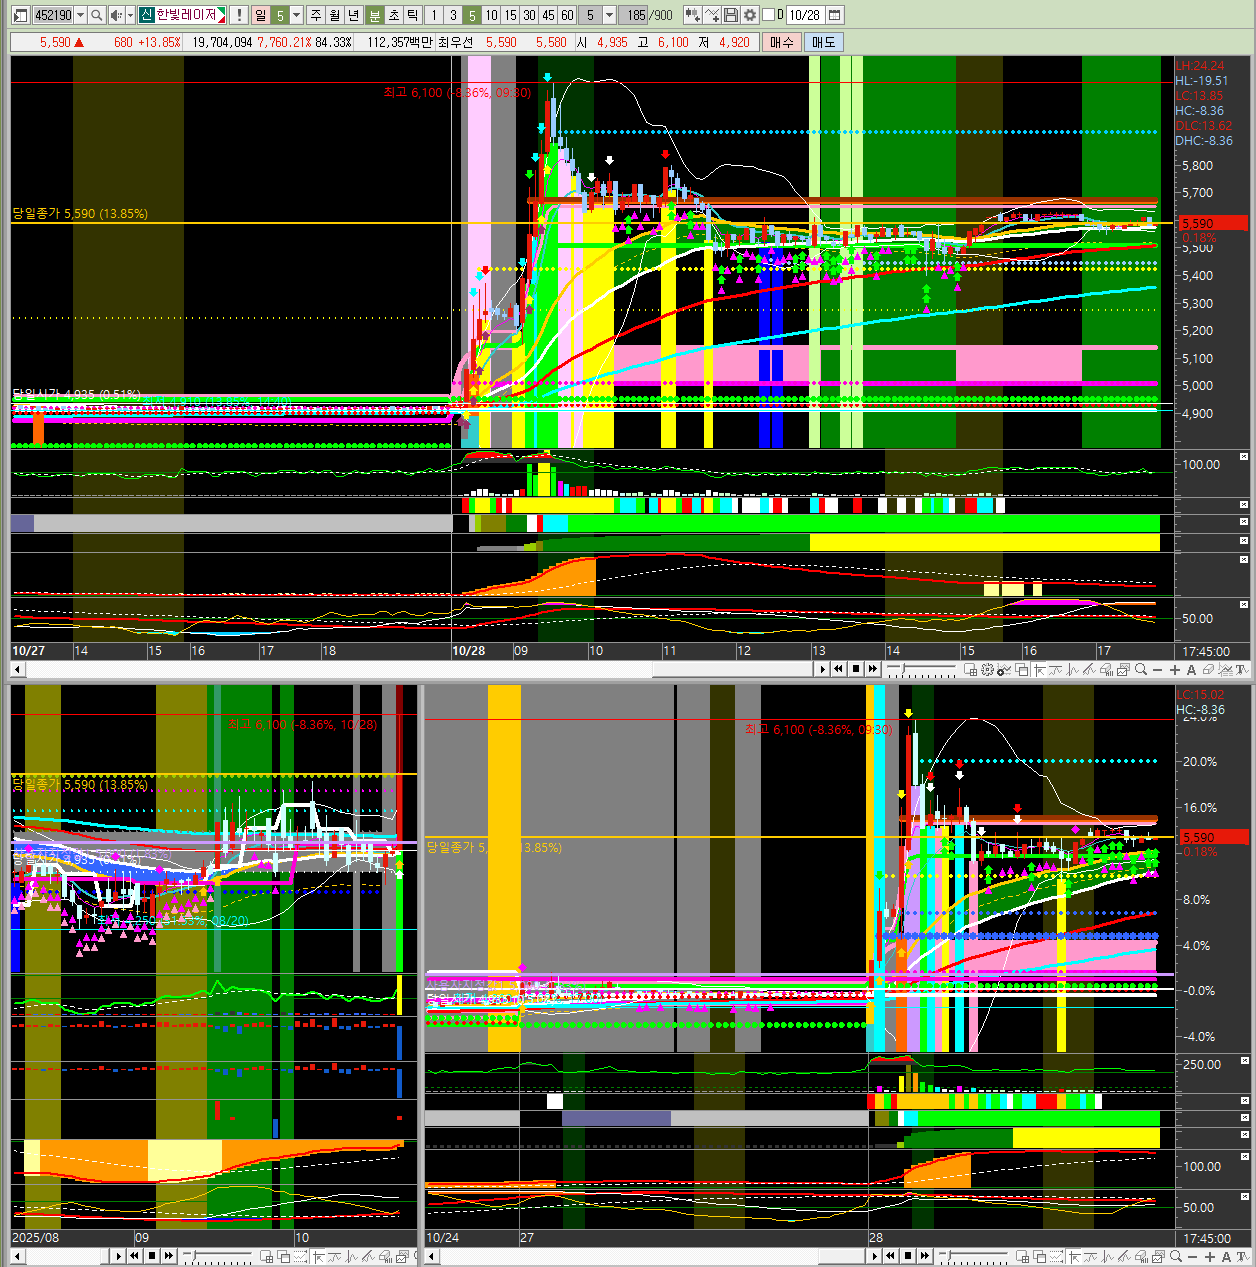
Task: Toggle the 주 weekly period button
Action: [x=316, y=15]
